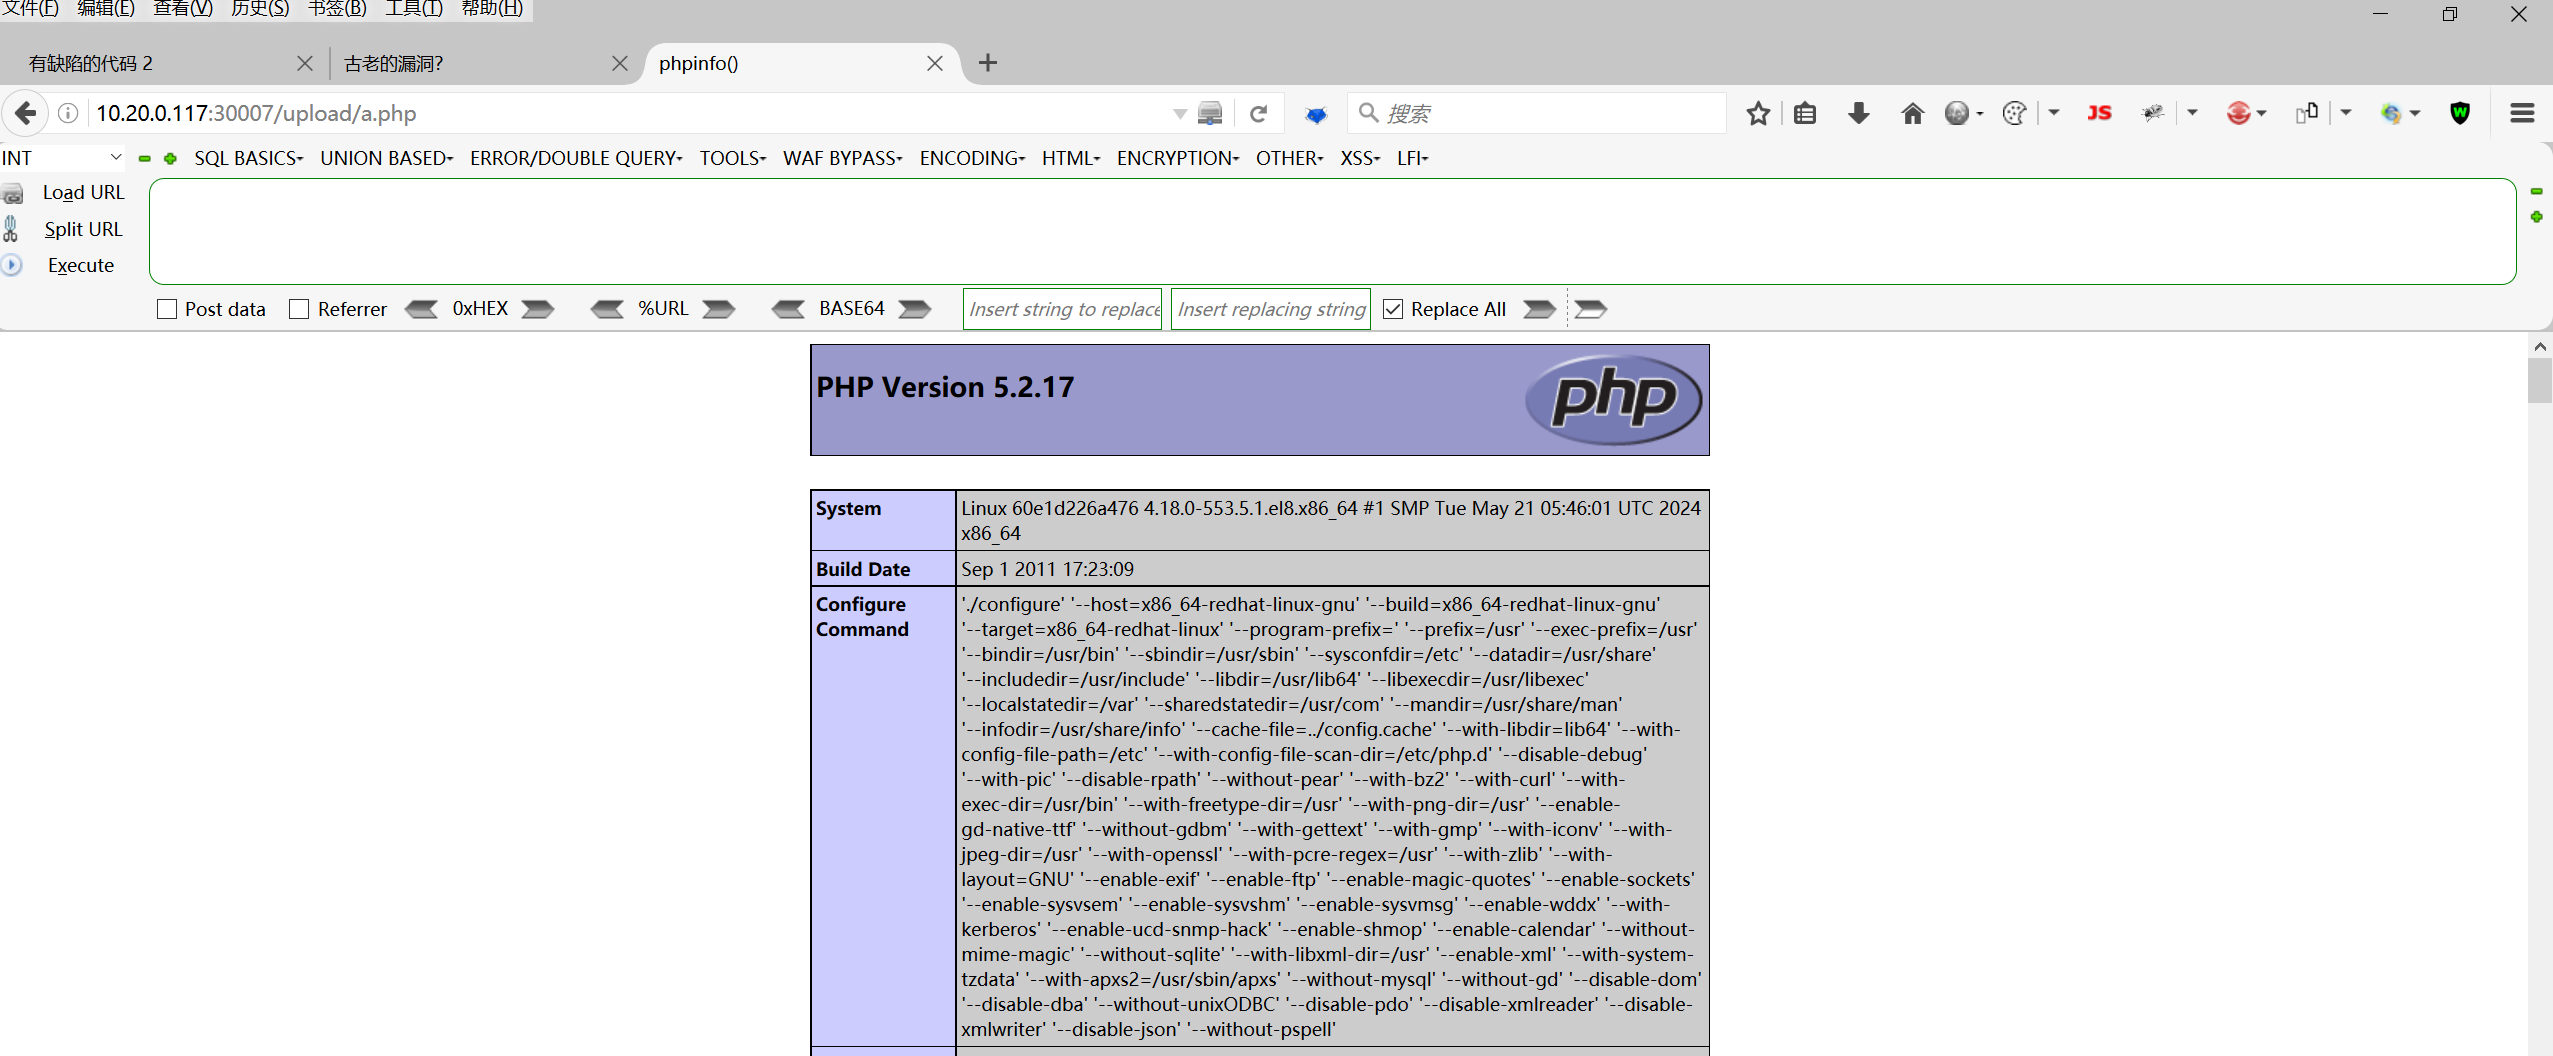Open the 书签(B) menu

click(337, 9)
